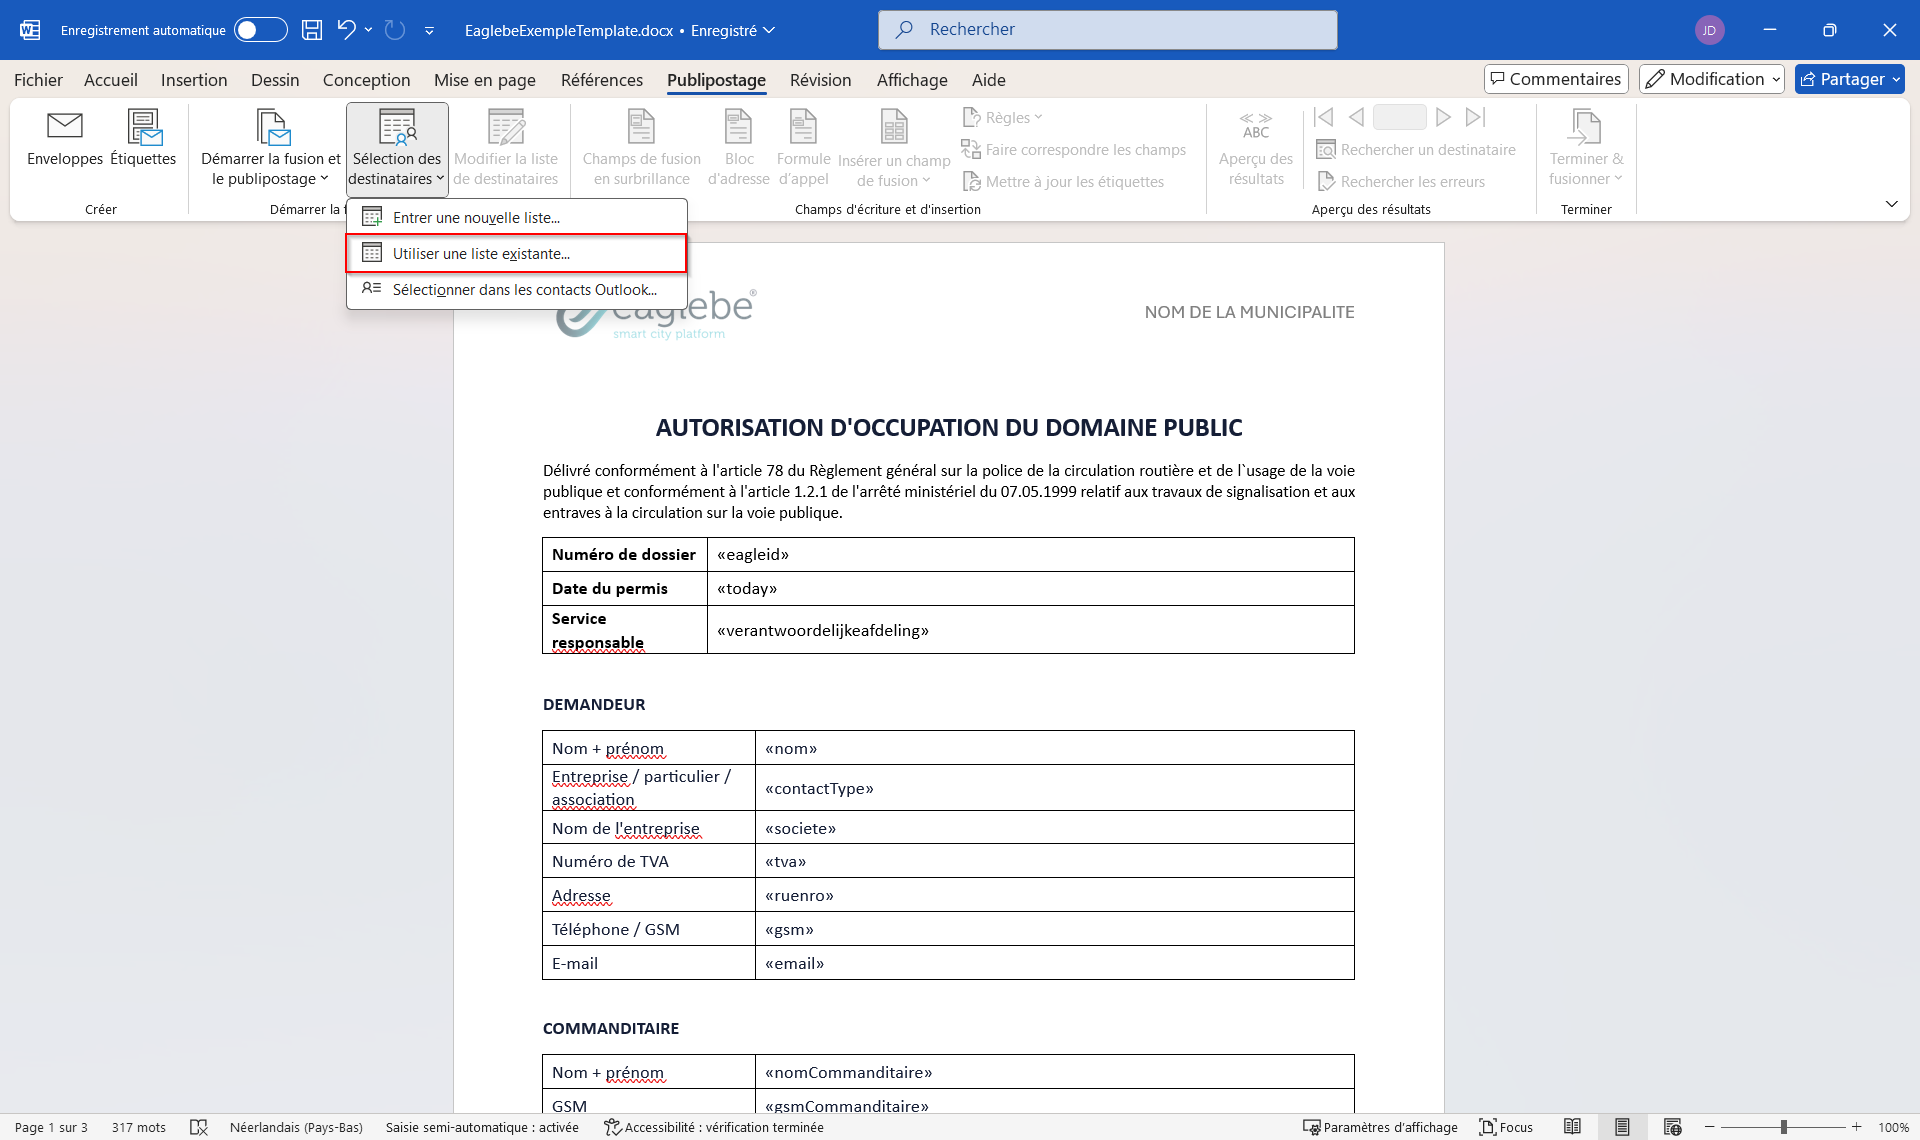Image resolution: width=1920 pixels, height=1140 pixels.
Task: Click the Commentaires button
Action: pyautogui.click(x=1556, y=79)
